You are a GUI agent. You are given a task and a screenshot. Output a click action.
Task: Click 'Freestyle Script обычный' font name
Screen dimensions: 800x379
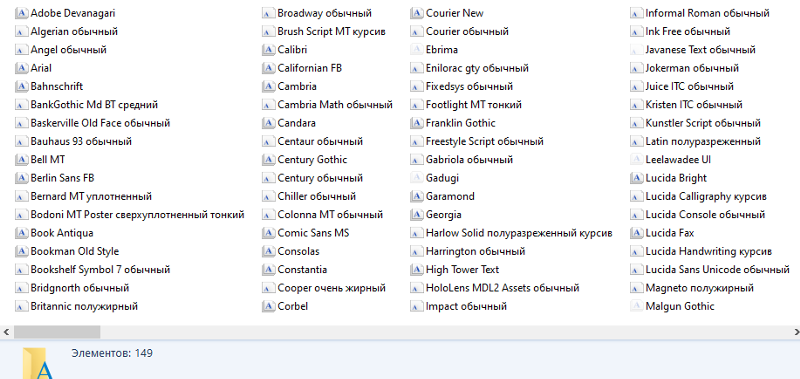485,141
